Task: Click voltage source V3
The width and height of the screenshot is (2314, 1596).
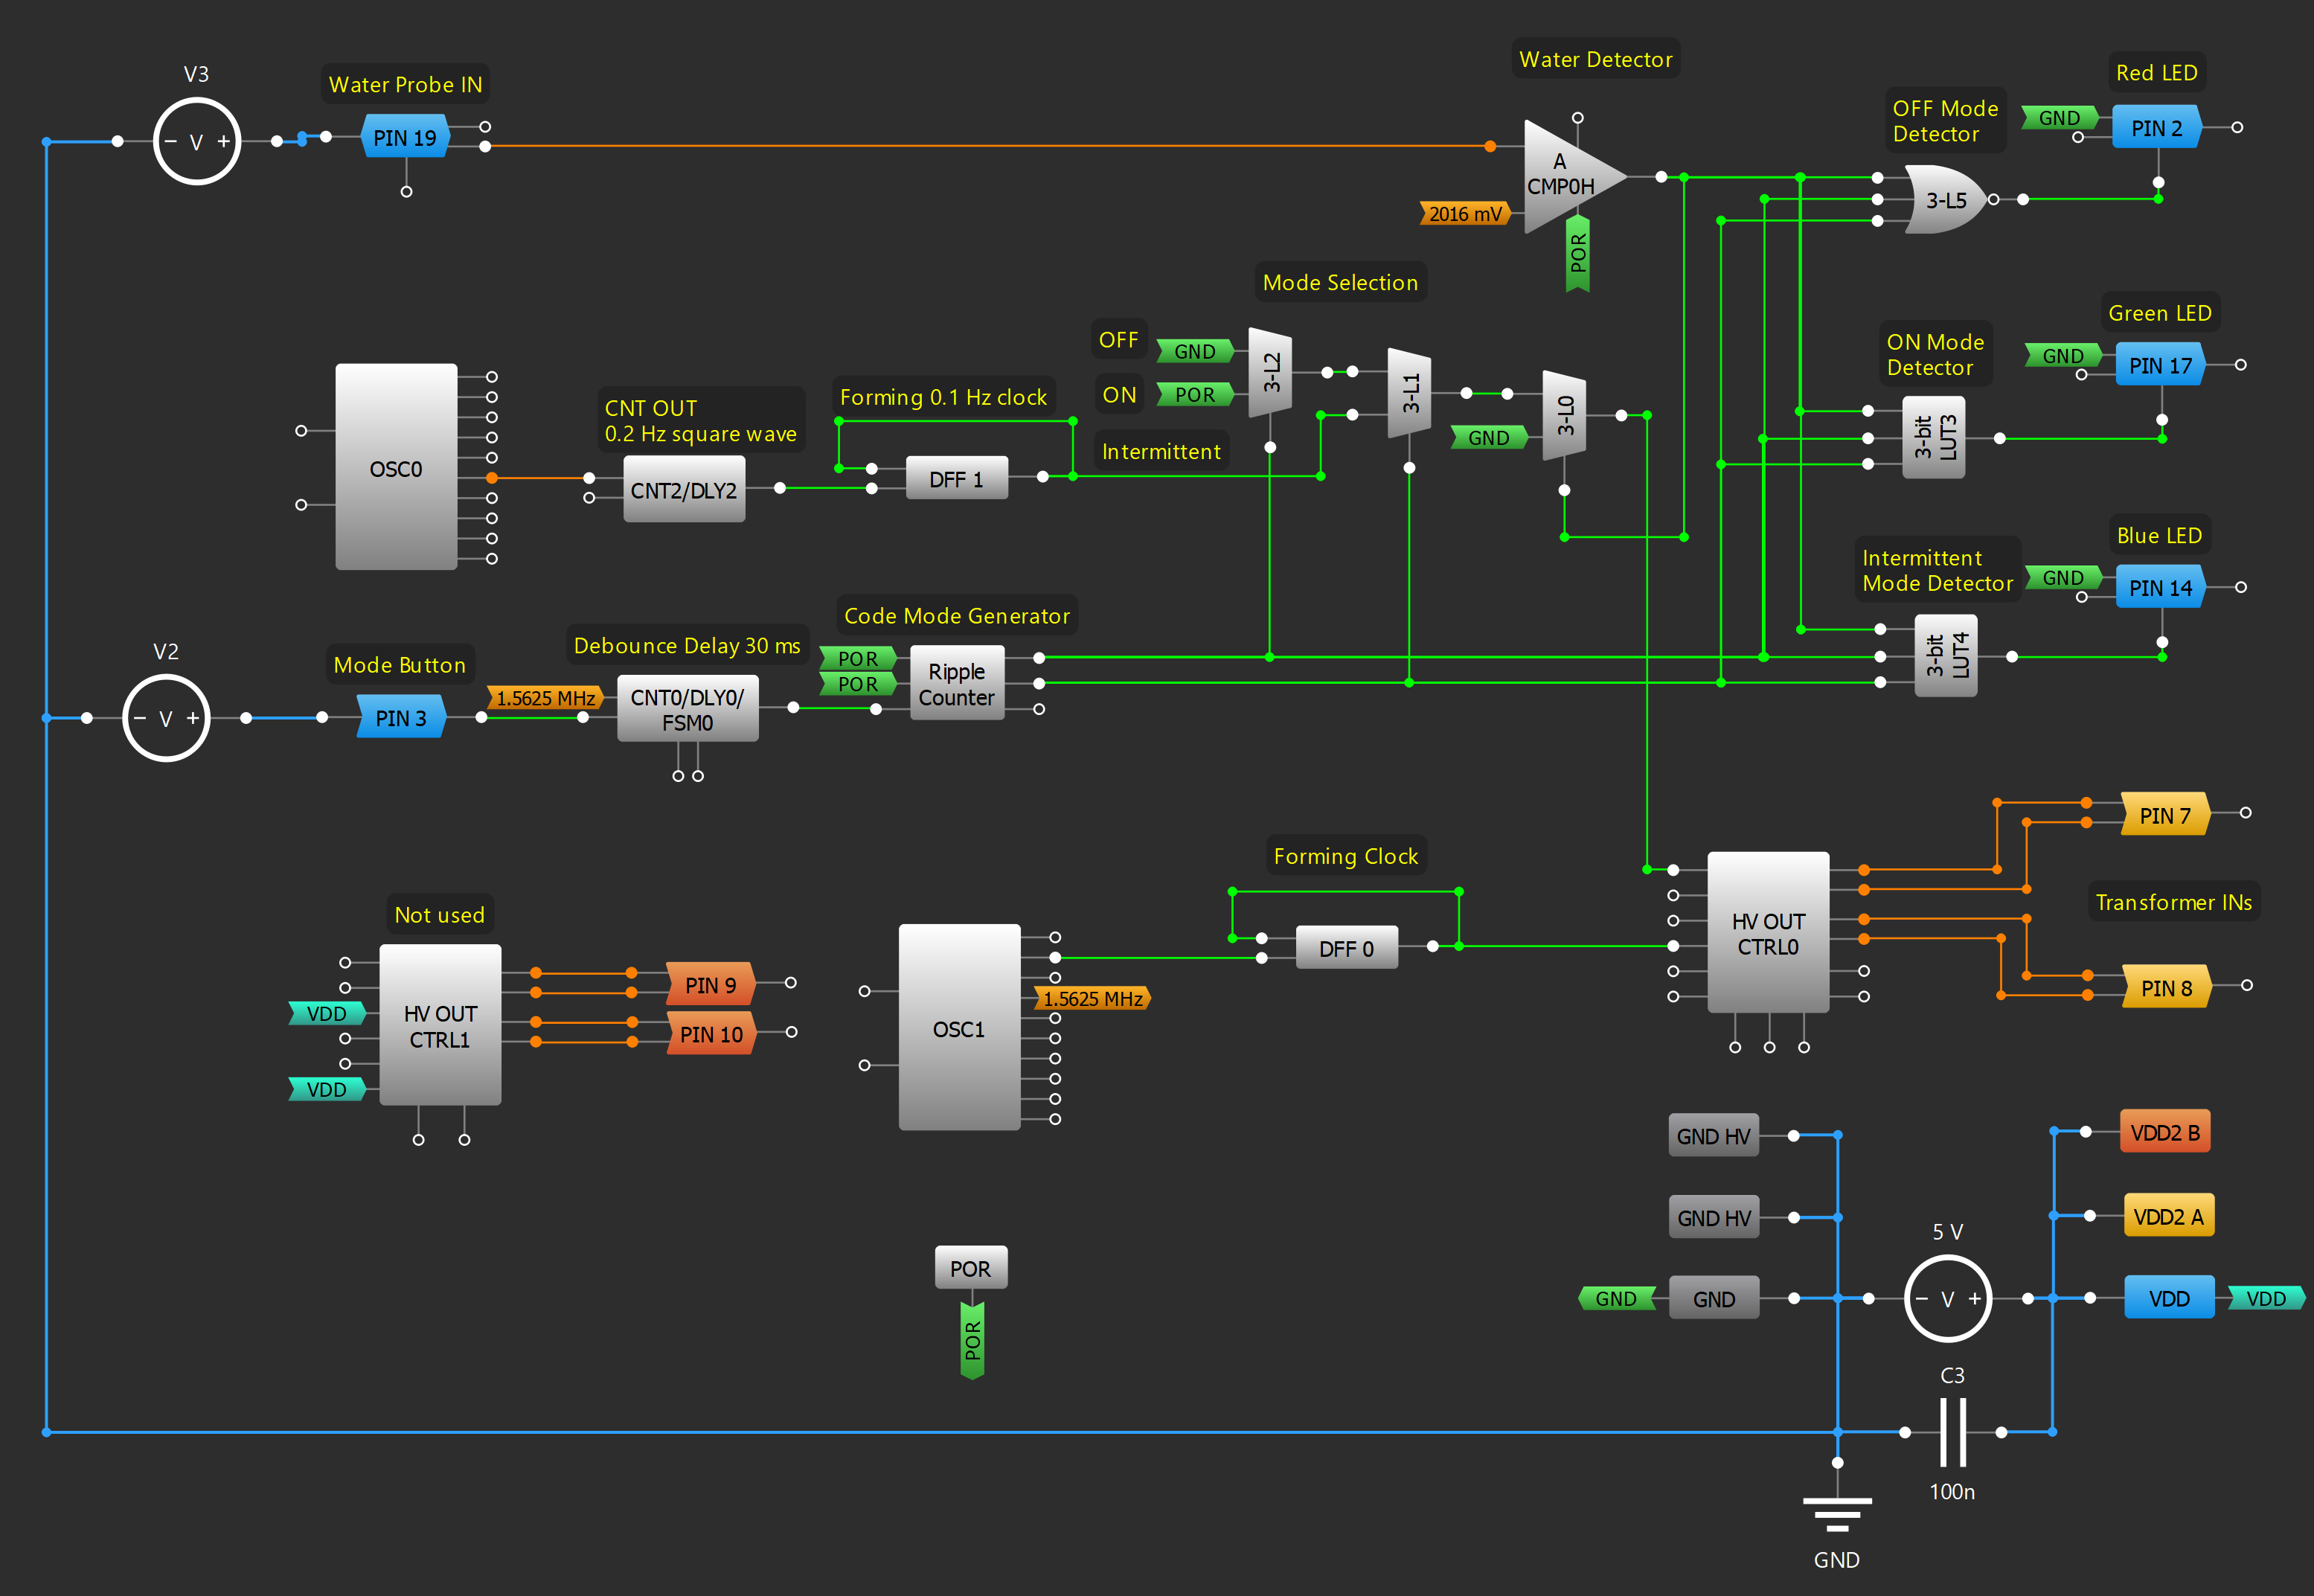Action: click(196, 141)
